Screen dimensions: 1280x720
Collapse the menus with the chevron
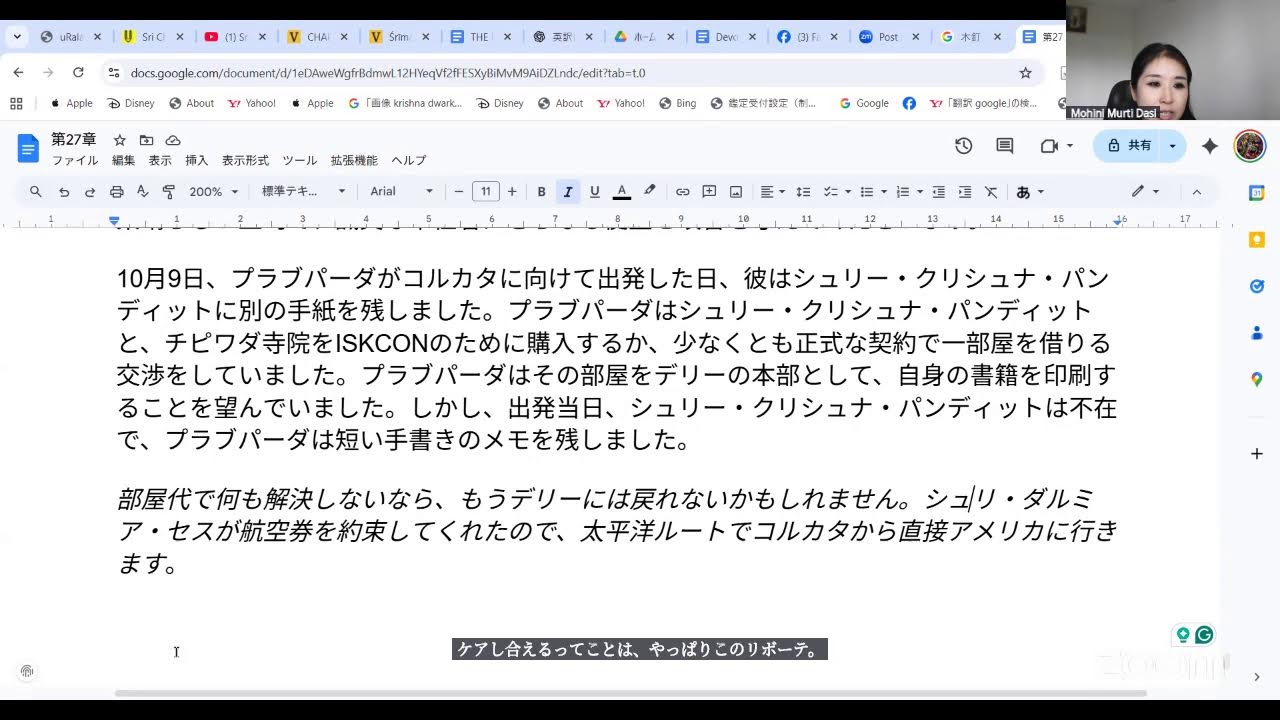click(x=1197, y=192)
